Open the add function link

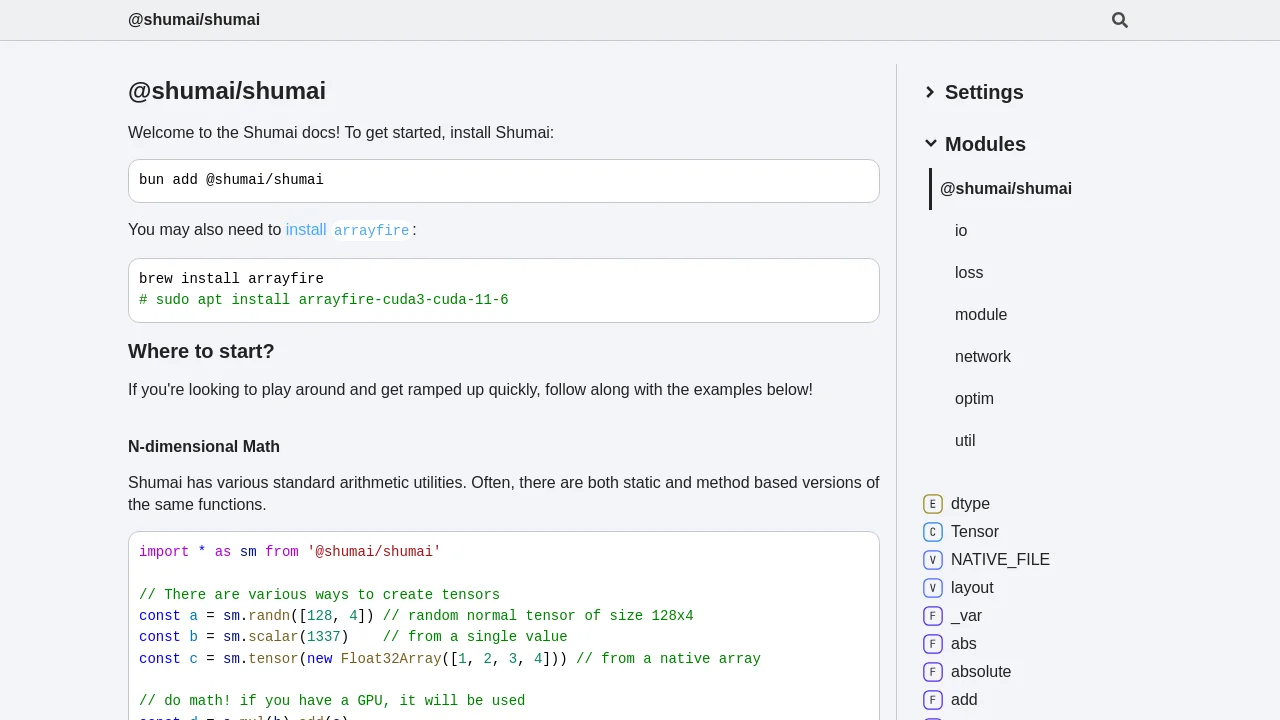[964, 700]
